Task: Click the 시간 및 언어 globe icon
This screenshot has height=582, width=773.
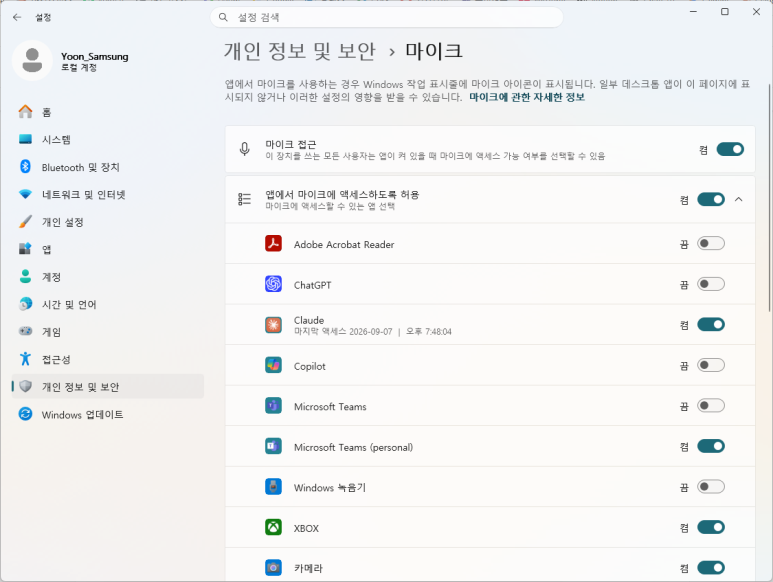Action: 26,304
